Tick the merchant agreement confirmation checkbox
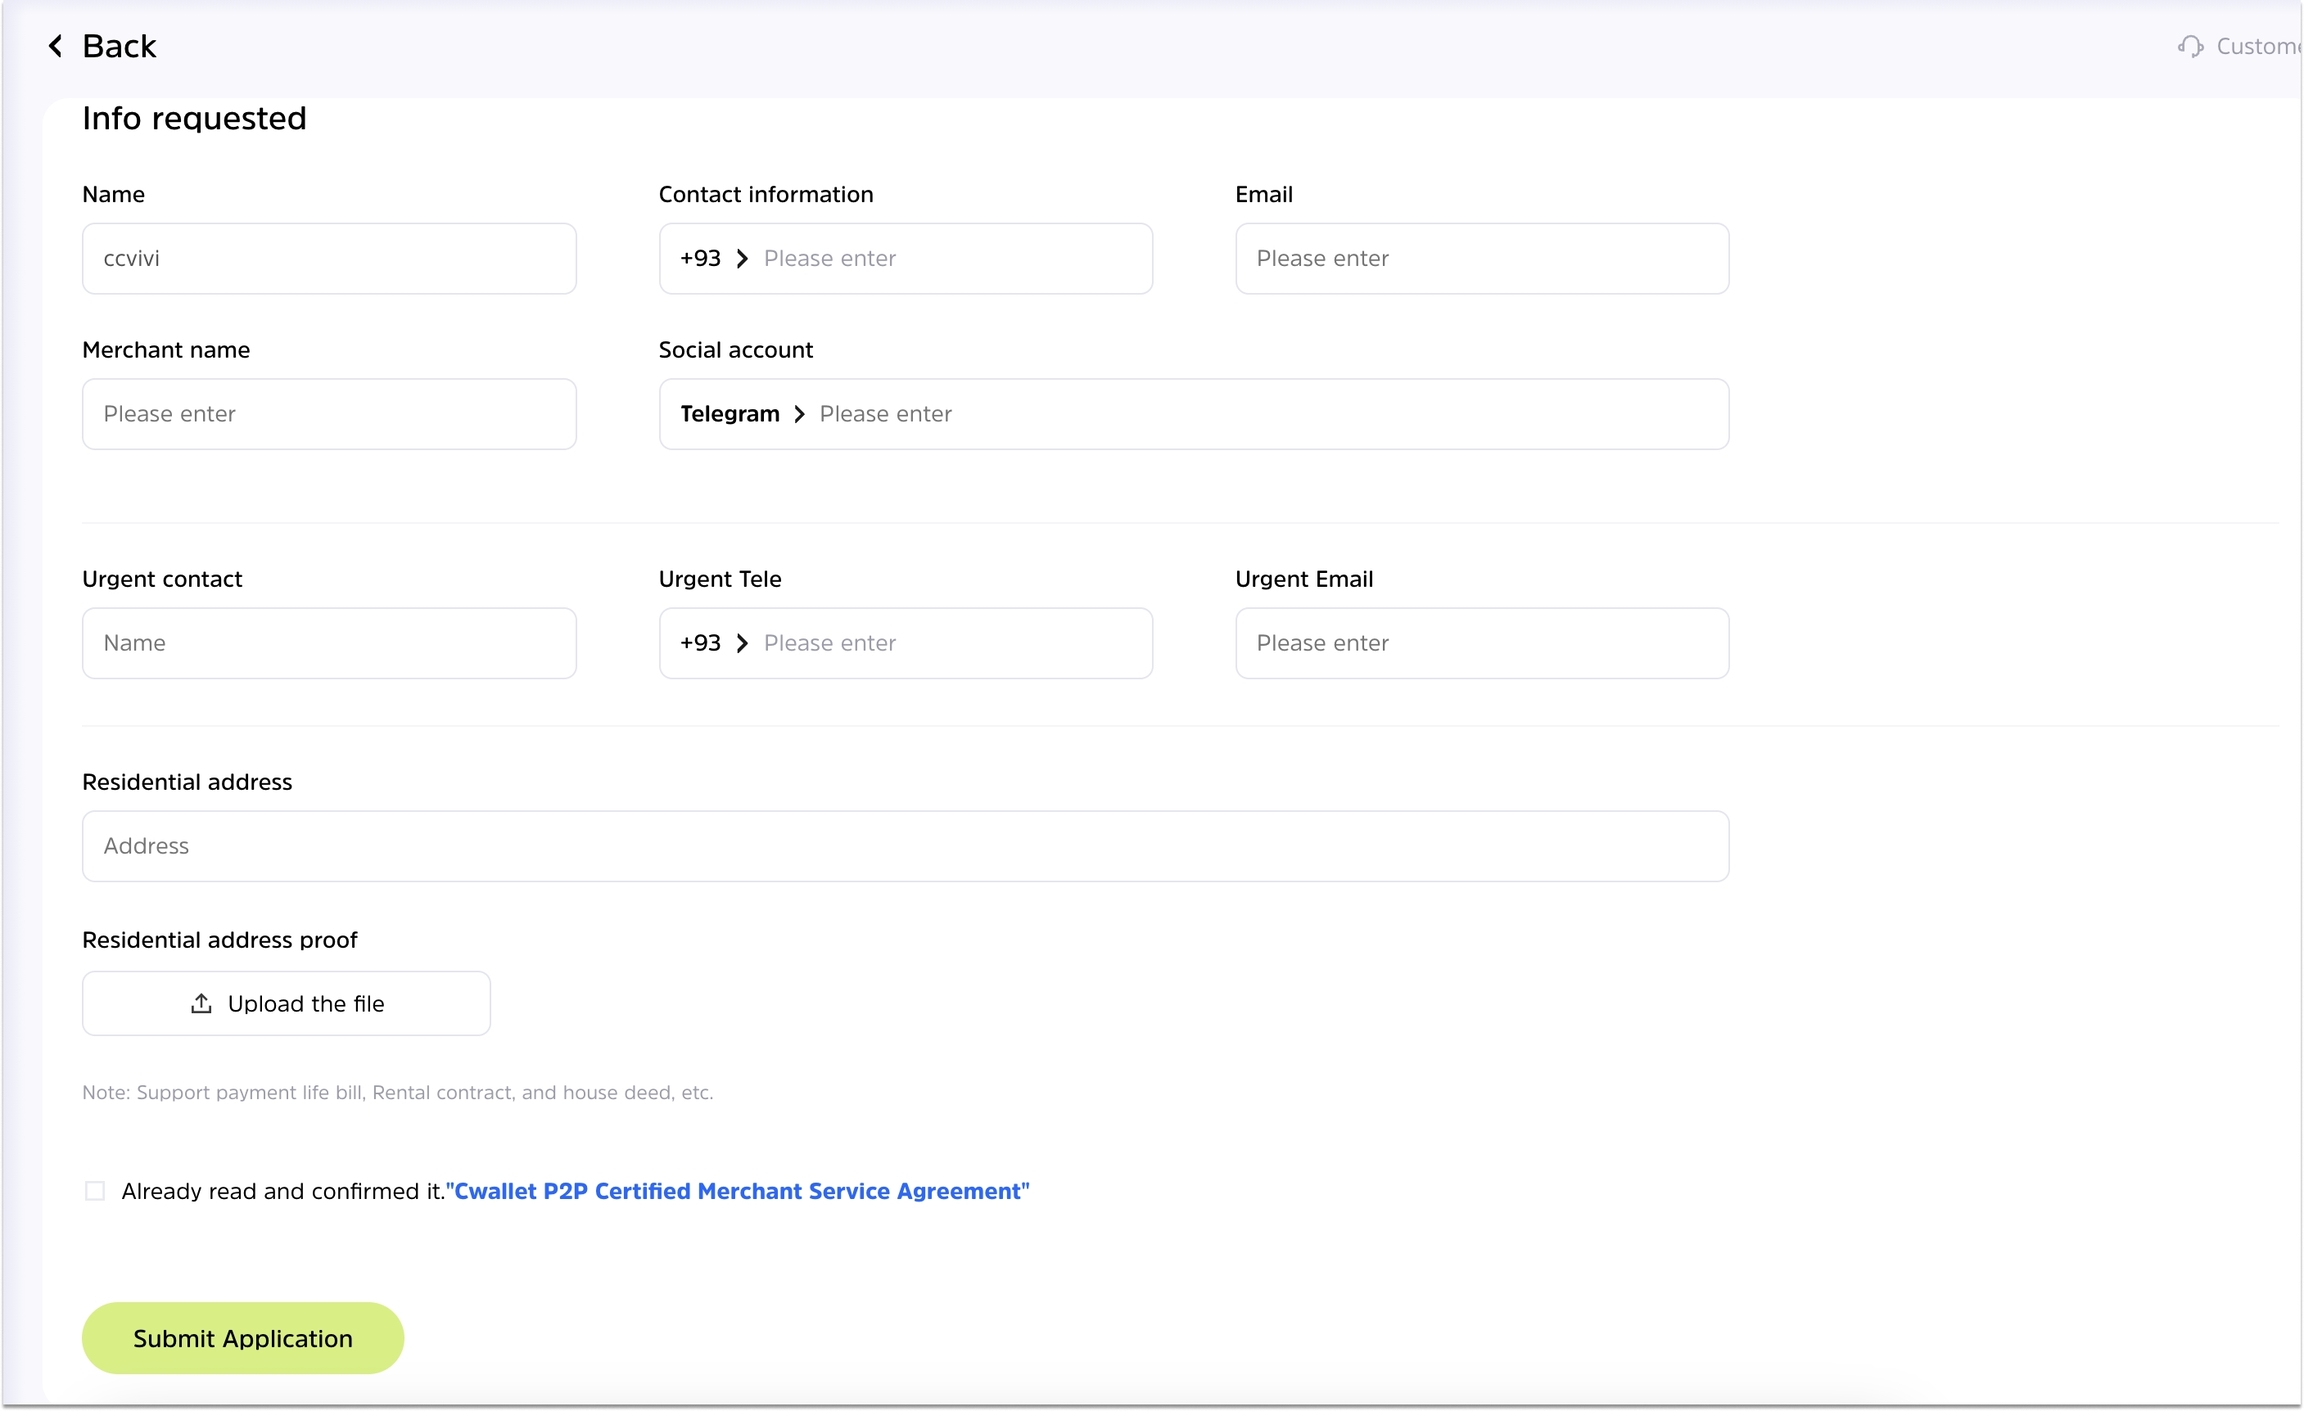This screenshot has height=1411, width=2304. coord(95,1190)
